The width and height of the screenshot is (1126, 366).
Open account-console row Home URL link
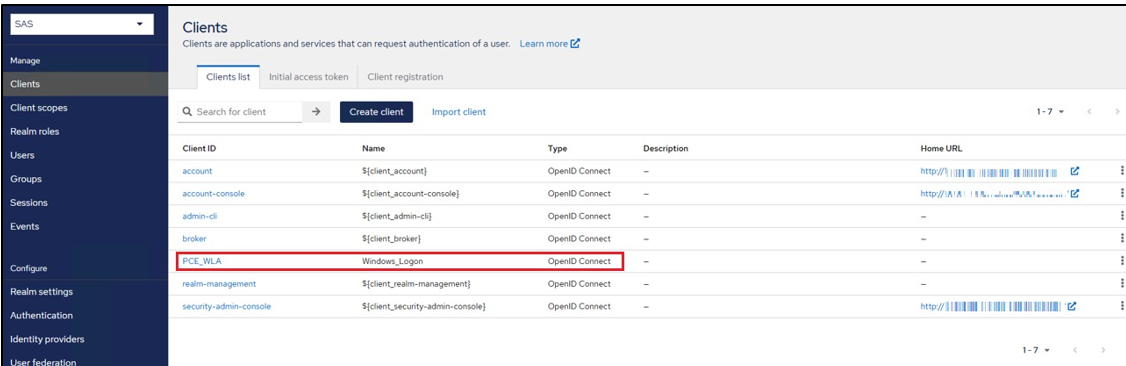(1000, 194)
